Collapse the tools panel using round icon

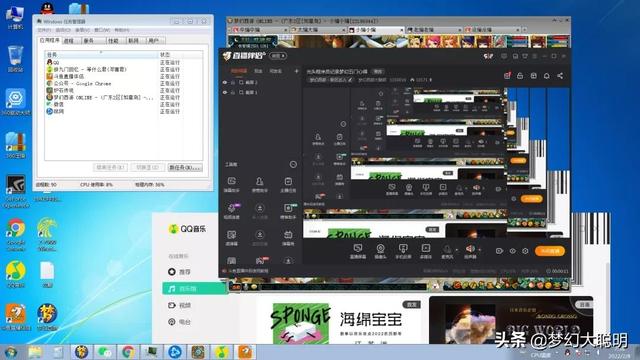pos(293,164)
